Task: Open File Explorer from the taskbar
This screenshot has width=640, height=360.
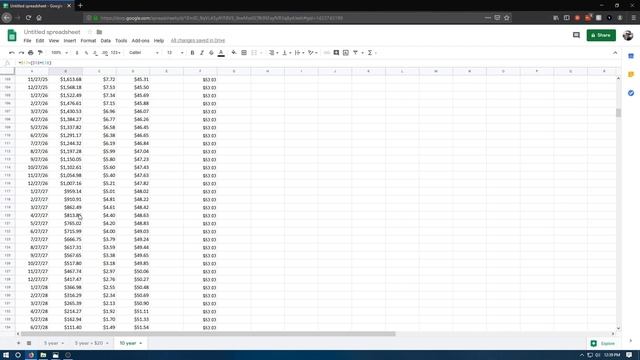Action: coord(43,355)
